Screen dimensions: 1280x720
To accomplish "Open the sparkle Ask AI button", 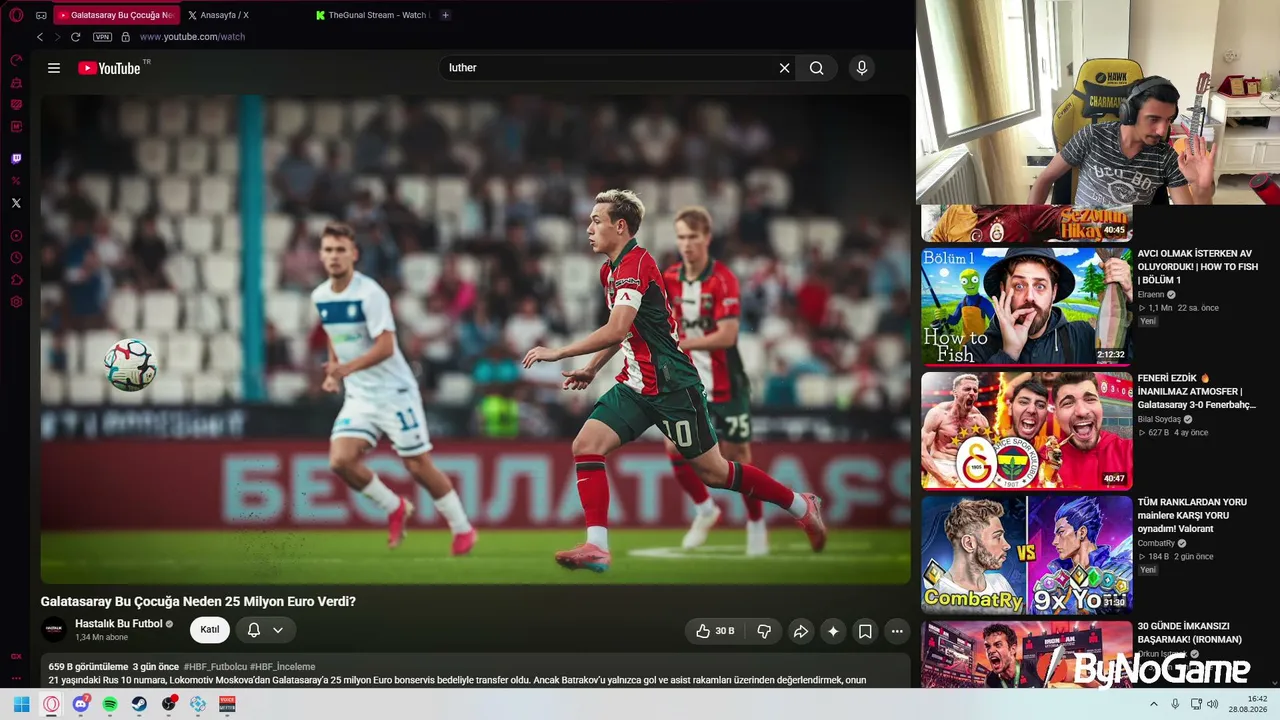I will [x=833, y=631].
